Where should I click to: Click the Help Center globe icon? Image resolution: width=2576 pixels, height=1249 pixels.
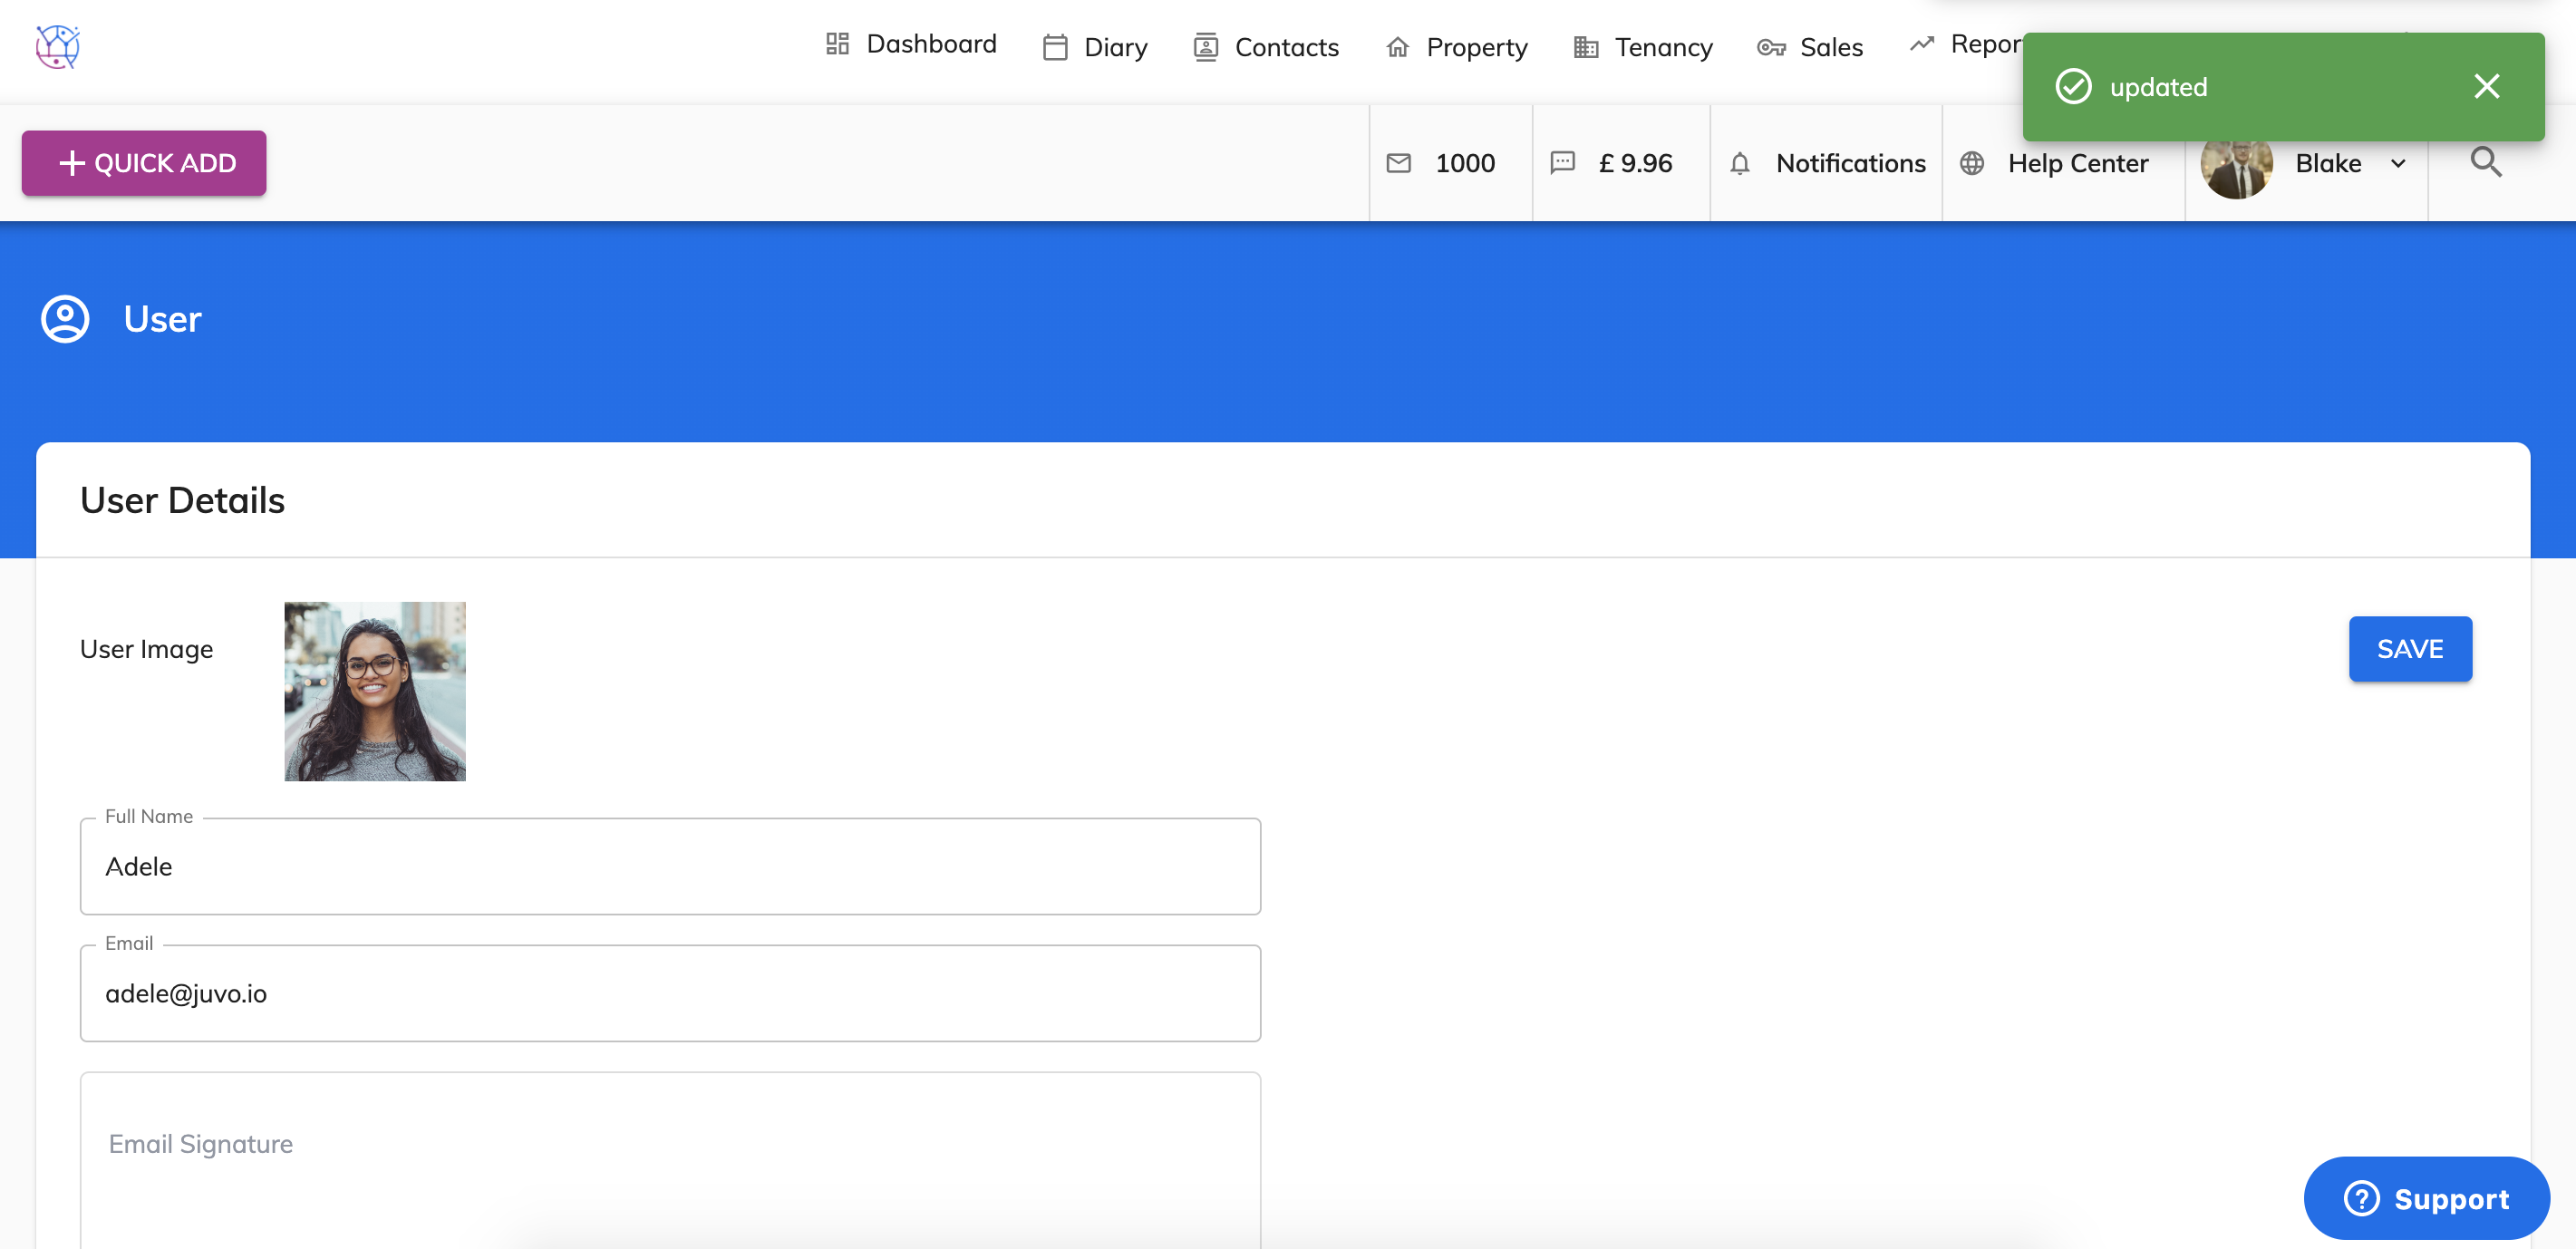coord(1972,163)
